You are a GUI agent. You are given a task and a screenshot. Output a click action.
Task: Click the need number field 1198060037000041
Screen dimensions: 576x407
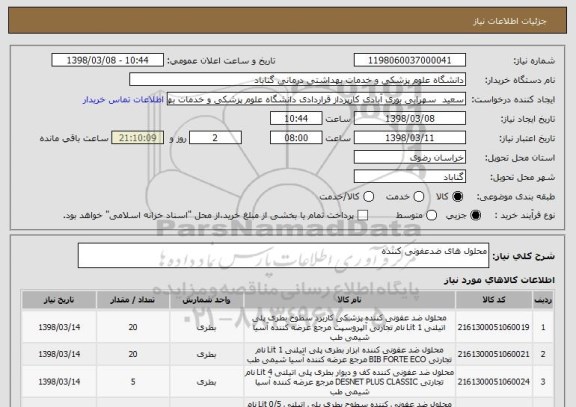click(x=410, y=60)
